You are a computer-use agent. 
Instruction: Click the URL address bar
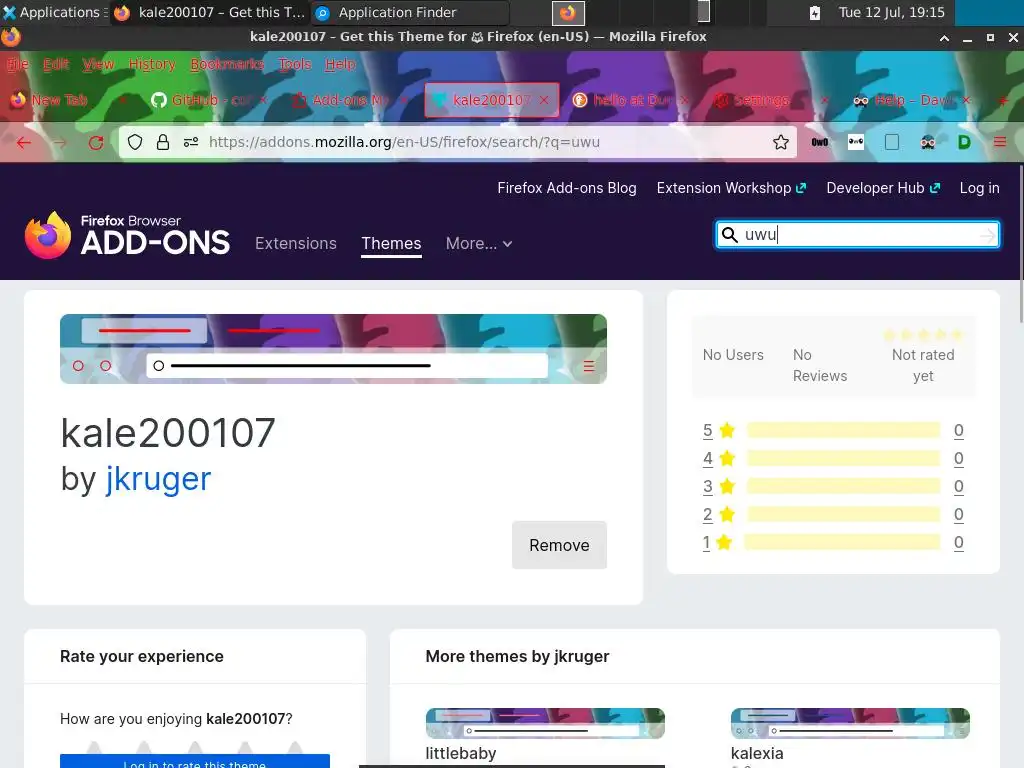457,142
